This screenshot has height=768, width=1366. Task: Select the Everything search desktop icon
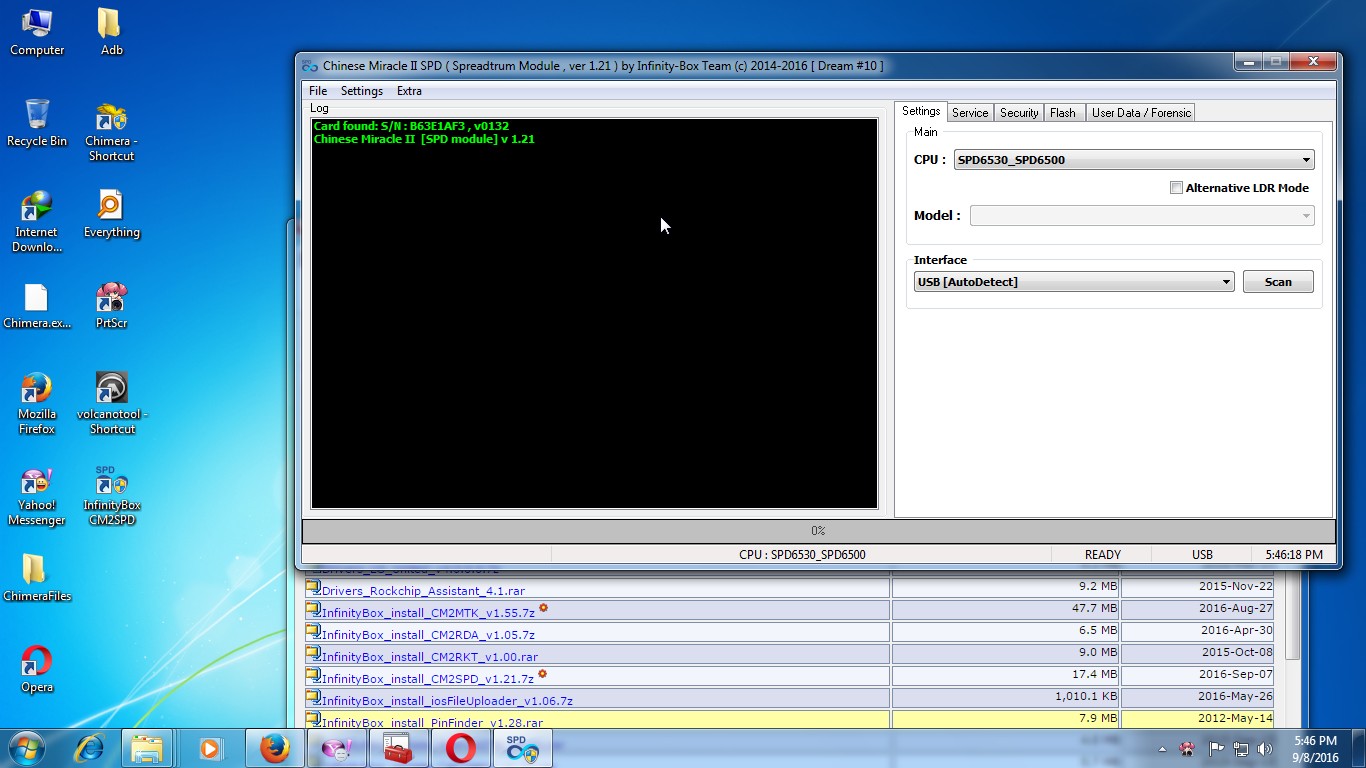(111, 215)
